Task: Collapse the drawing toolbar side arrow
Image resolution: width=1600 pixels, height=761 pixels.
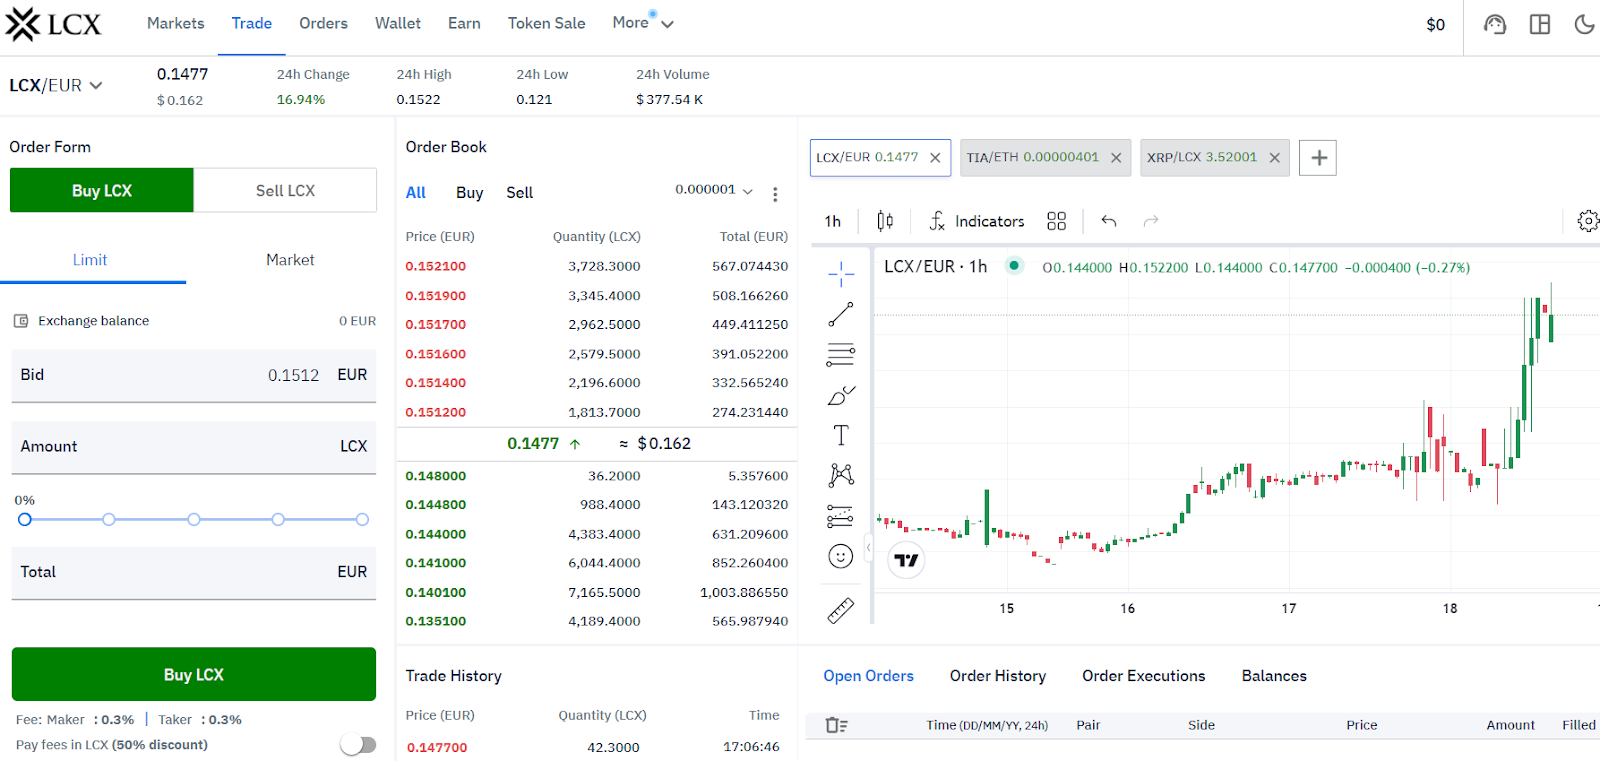Action: click(868, 548)
